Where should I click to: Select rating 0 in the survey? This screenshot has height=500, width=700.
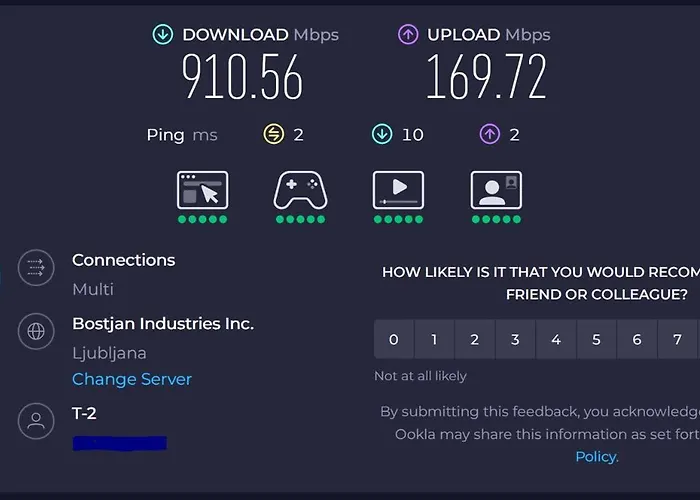(x=394, y=340)
